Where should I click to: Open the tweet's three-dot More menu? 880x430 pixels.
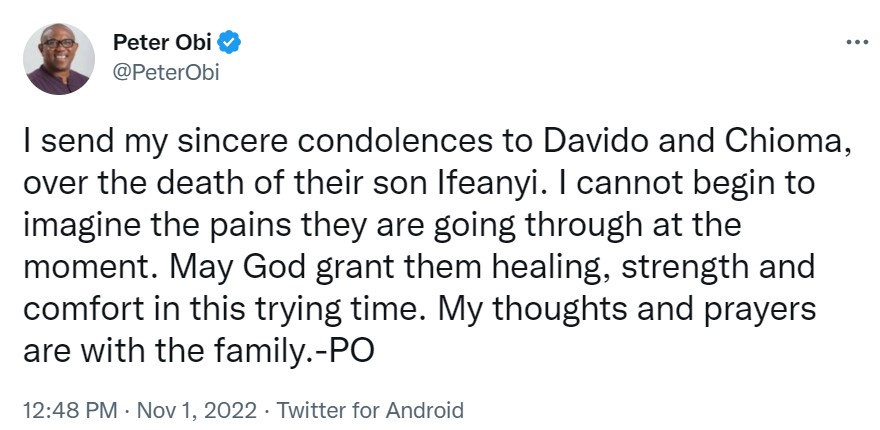click(x=857, y=43)
